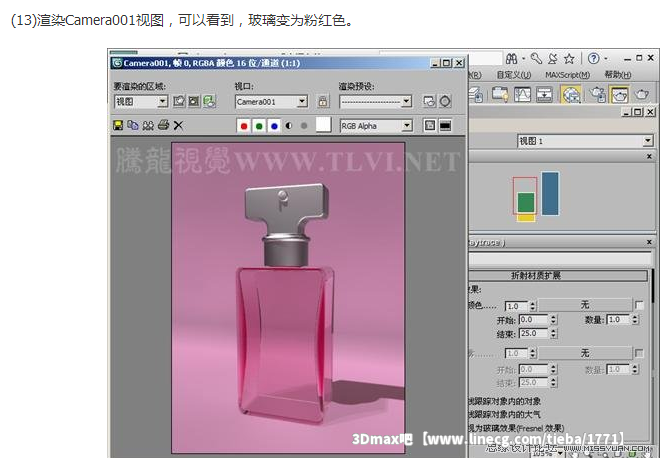Toggle the red channel button
Image resolution: width=664 pixels, height=458 pixels.
click(244, 126)
